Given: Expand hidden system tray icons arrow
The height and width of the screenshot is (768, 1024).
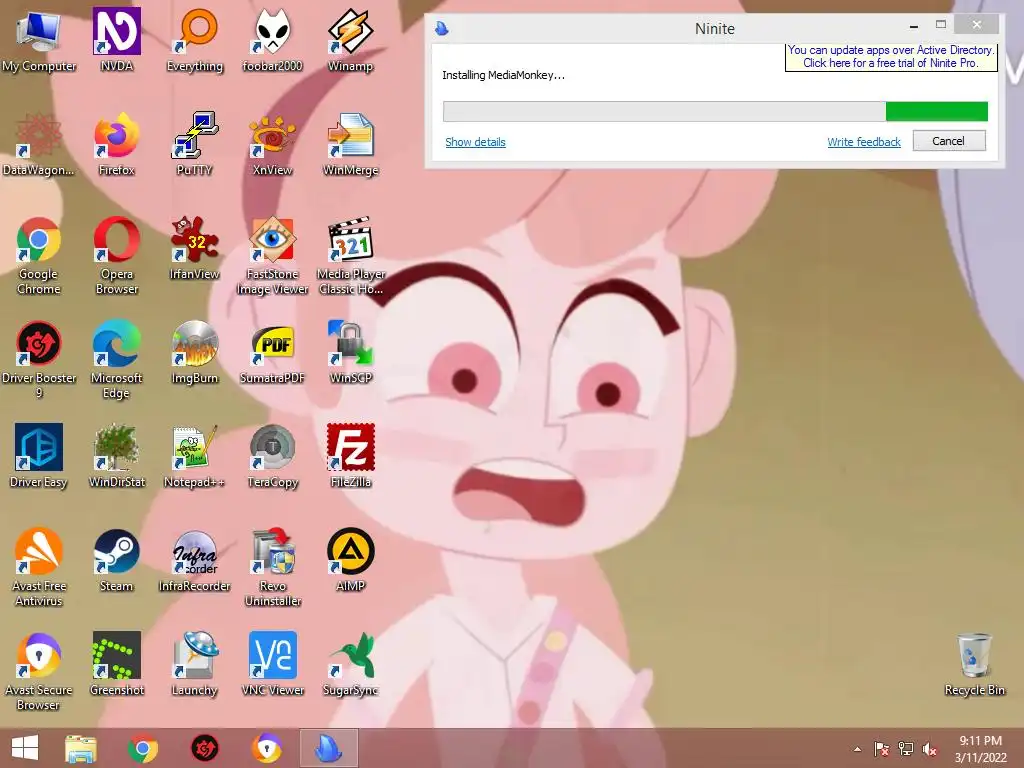Looking at the screenshot, I should tap(857, 749).
